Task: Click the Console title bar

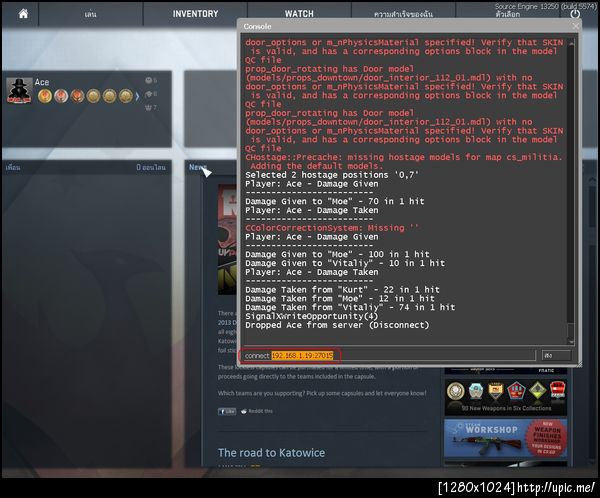Action: pyautogui.click(x=408, y=26)
